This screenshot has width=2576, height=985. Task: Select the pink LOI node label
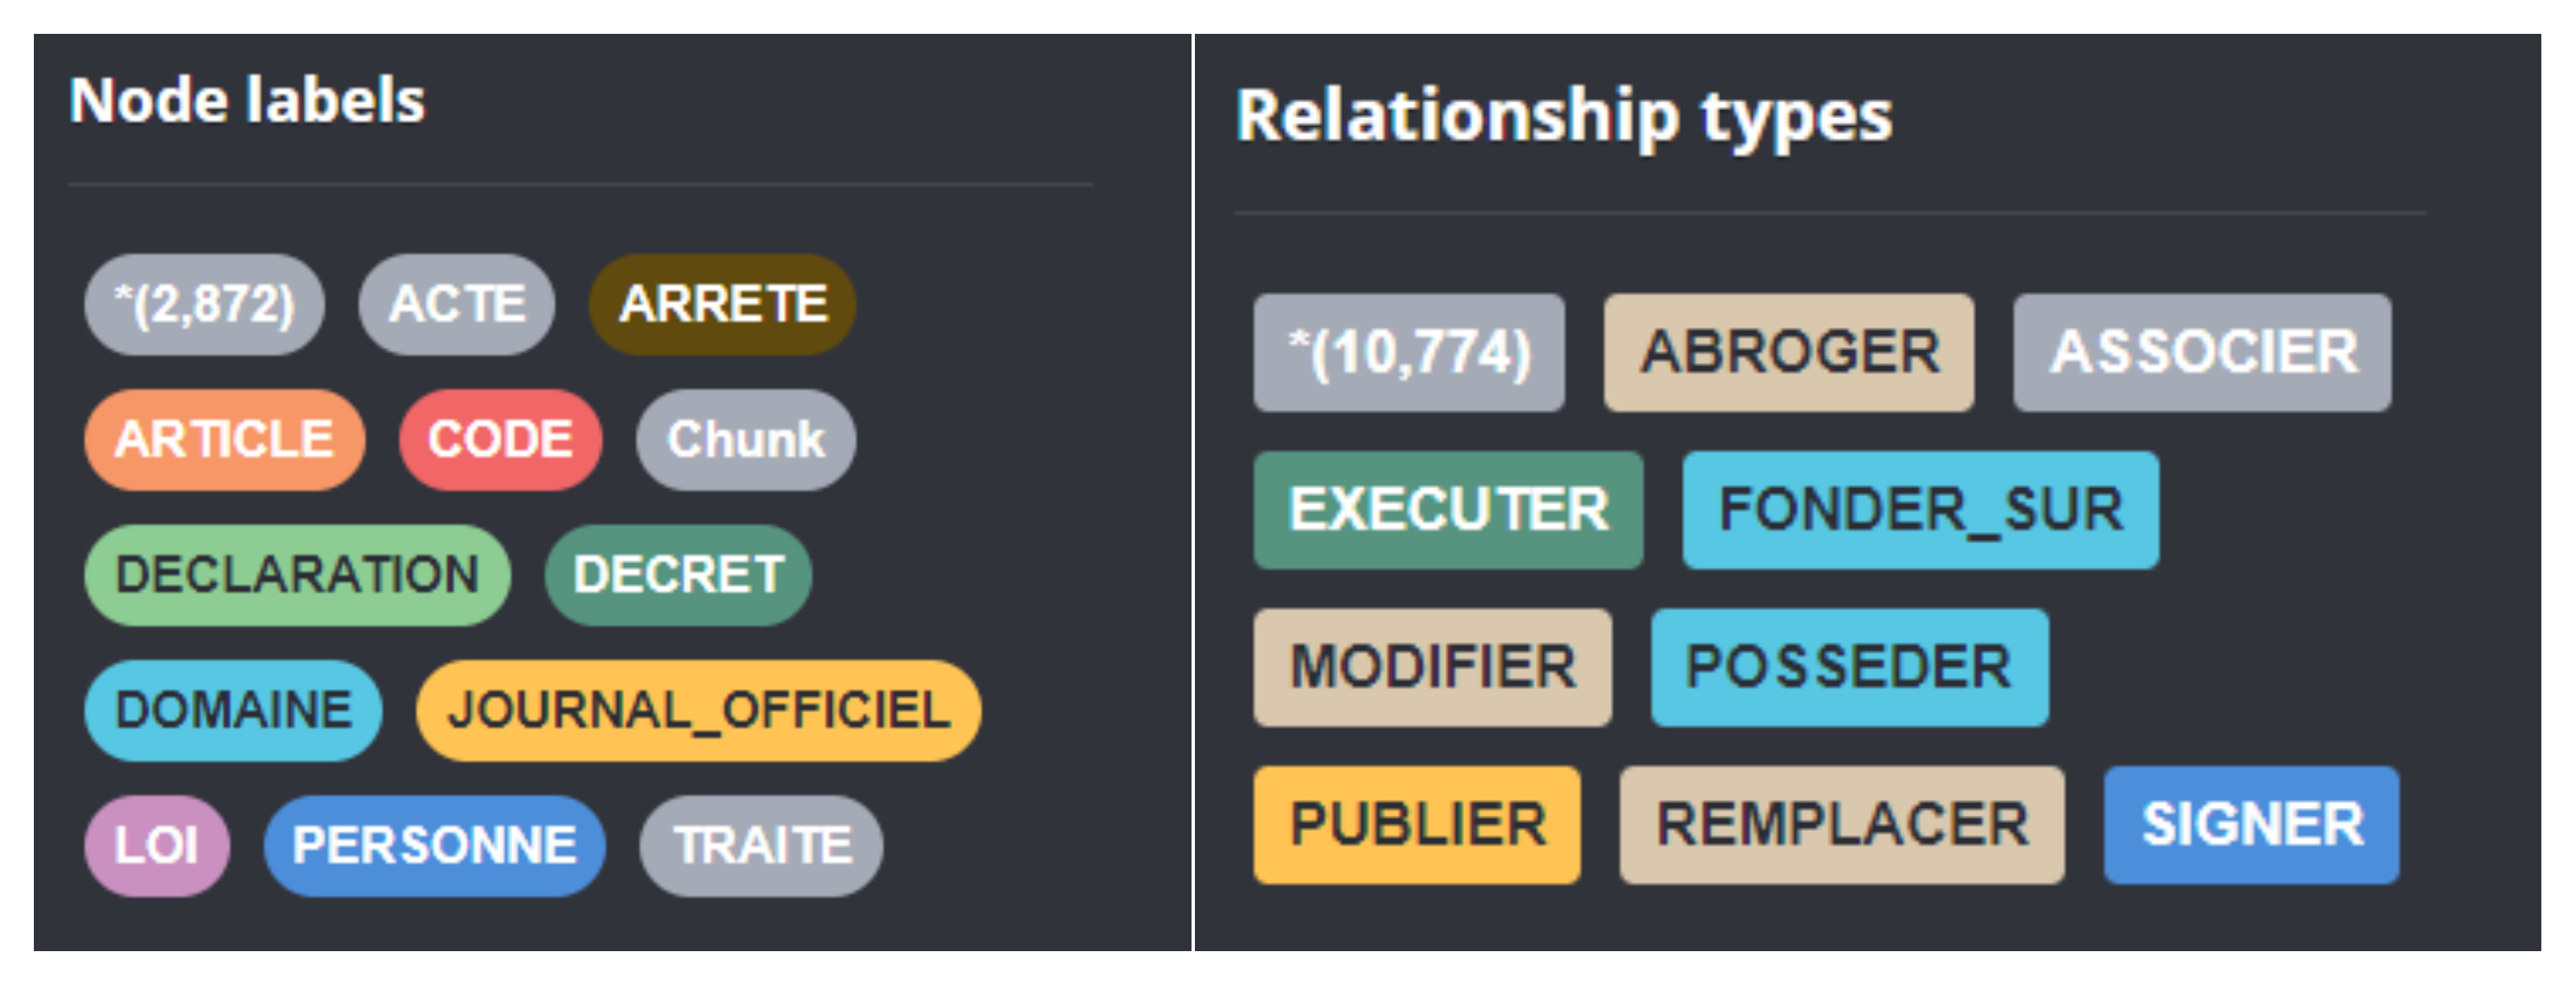coord(156,845)
